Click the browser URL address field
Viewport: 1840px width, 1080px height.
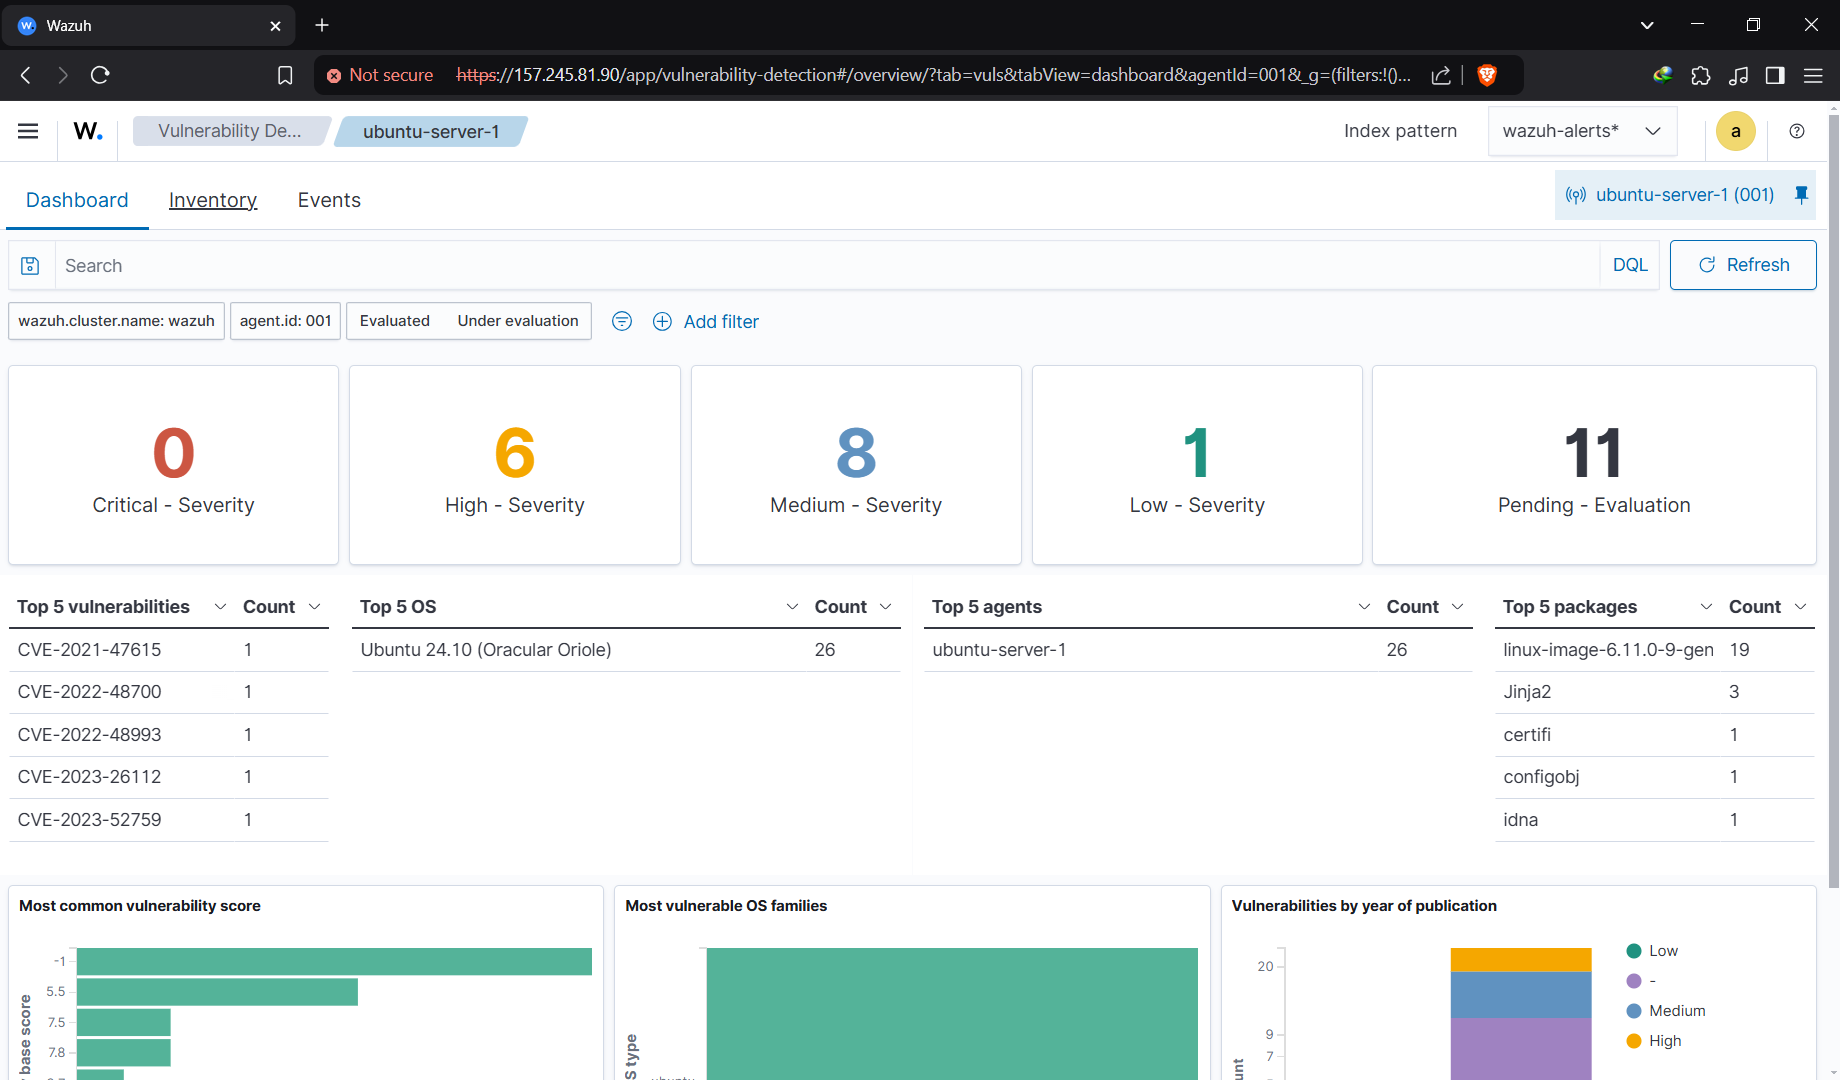[932, 75]
